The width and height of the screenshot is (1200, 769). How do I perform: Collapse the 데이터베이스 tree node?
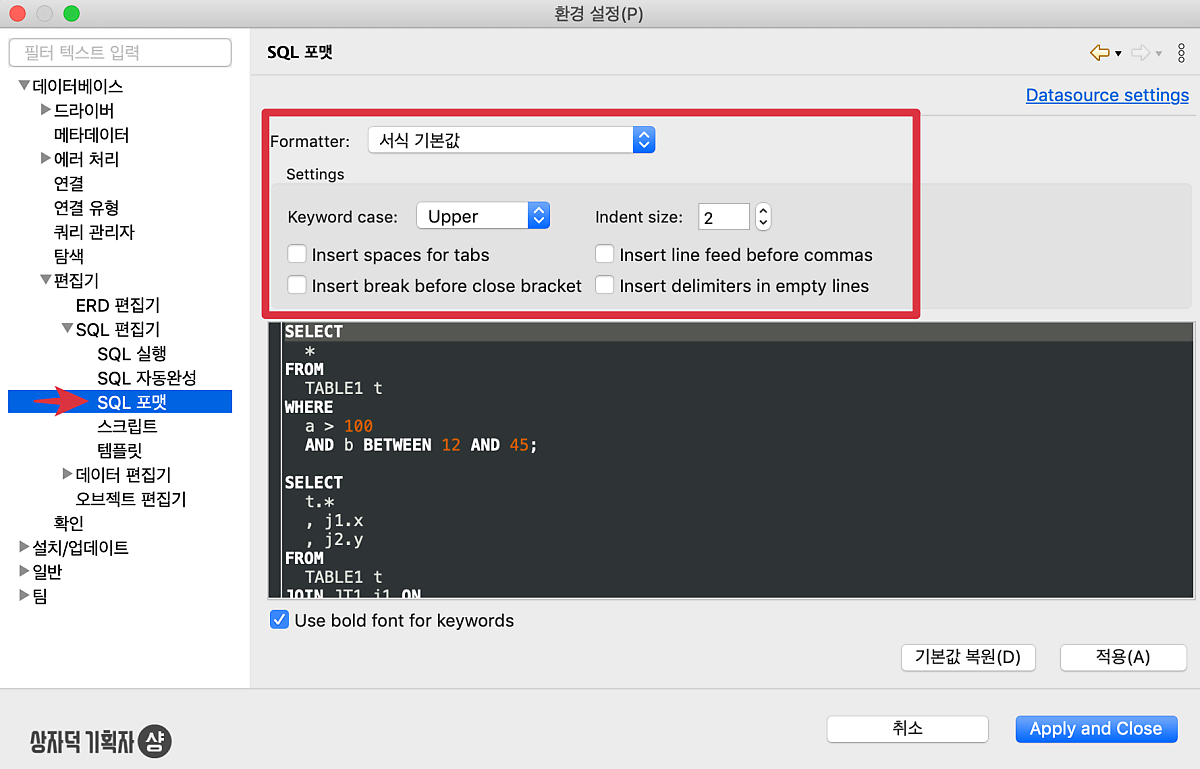click(24, 86)
